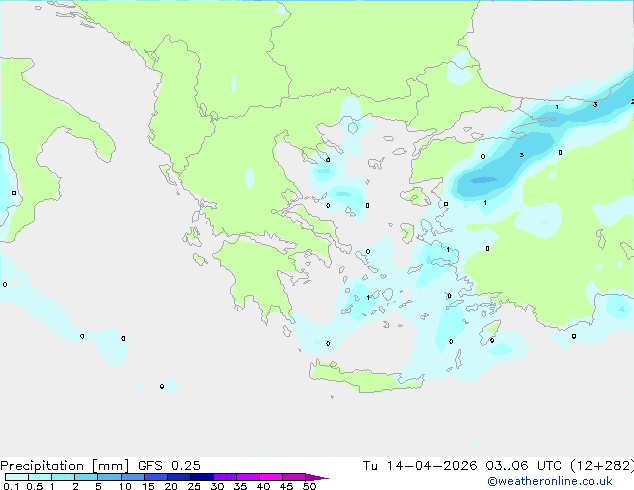The image size is (634, 490).
Task: Pick the 10–15 mm legend swatch
Action: pyautogui.click(x=132, y=477)
